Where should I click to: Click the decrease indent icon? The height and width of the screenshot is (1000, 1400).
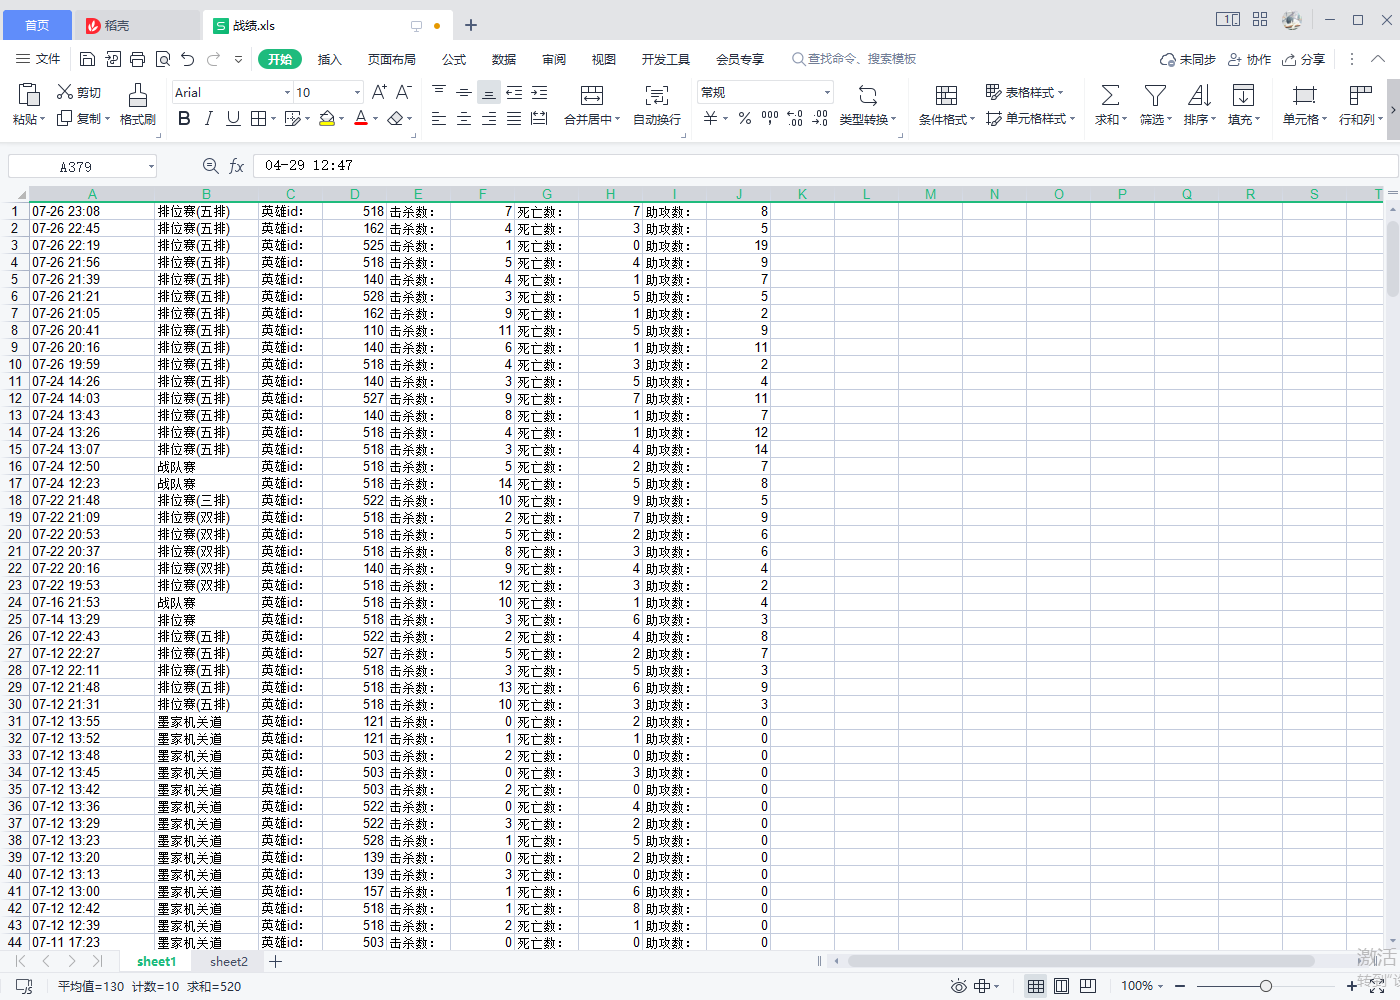coord(514,92)
